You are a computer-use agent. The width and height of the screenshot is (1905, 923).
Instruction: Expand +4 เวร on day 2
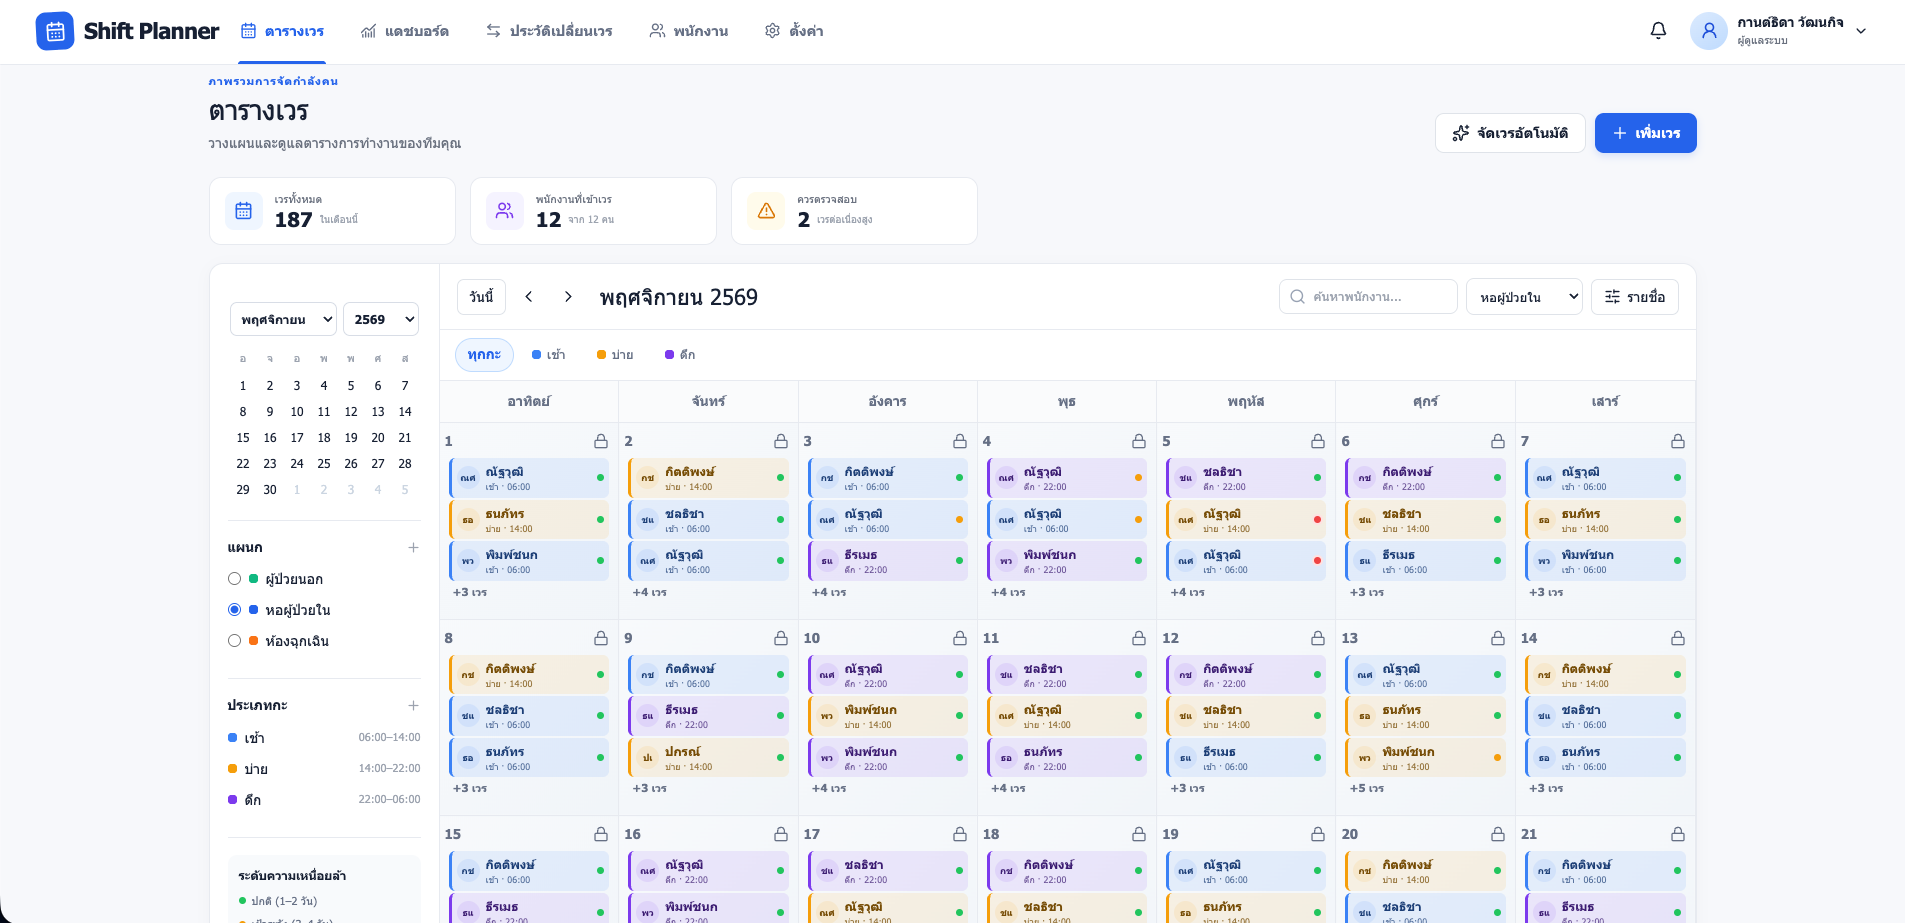click(650, 592)
